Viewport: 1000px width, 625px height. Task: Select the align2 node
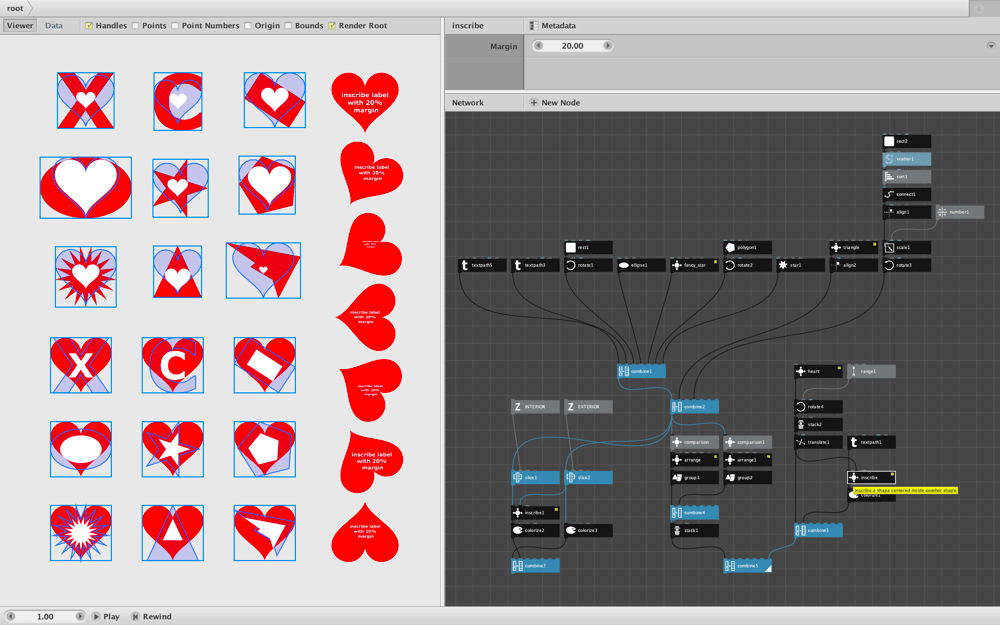853,265
